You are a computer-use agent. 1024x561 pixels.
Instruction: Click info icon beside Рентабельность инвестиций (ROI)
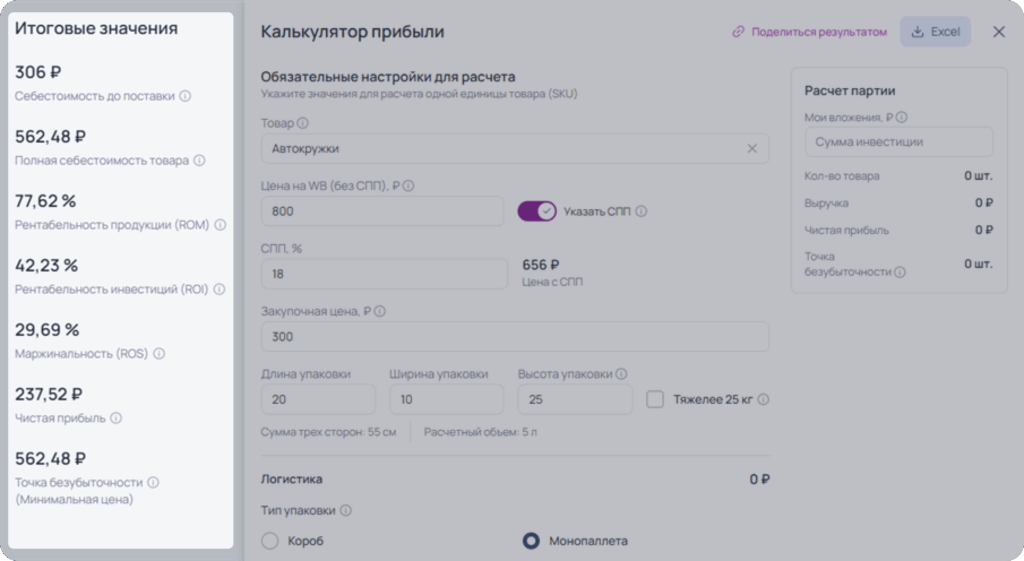[x=219, y=289]
